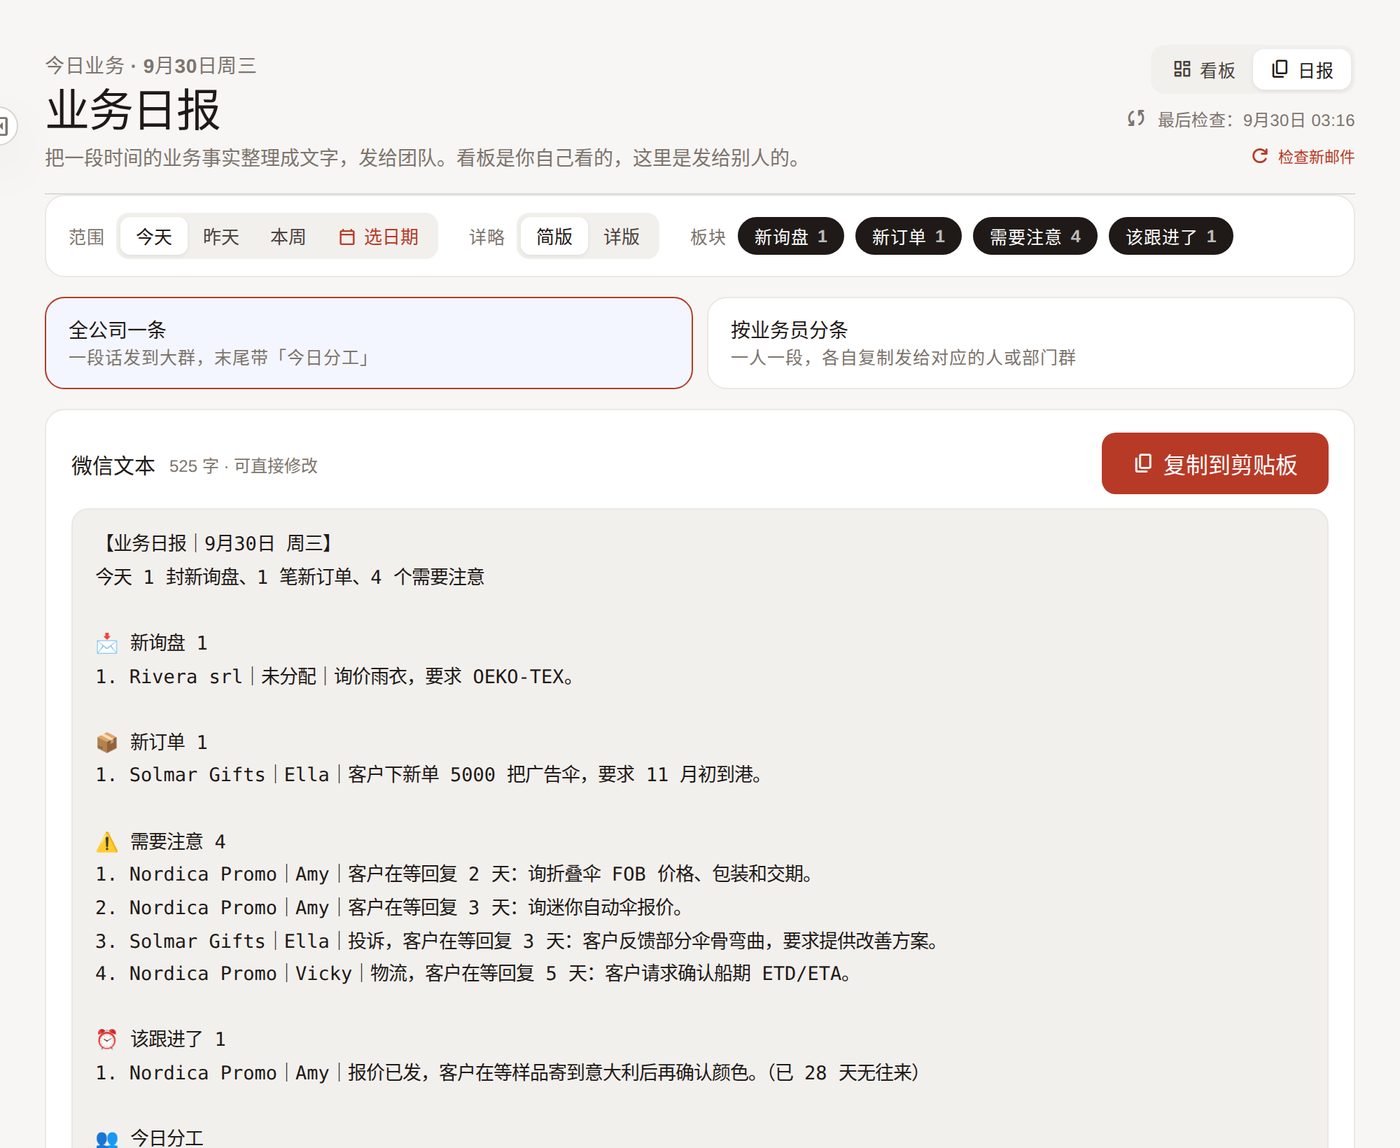The width and height of the screenshot is (1400, 1148).
Task: Open the 选日期 date picker
Action: pyautogui.click(x=379, y=237)
